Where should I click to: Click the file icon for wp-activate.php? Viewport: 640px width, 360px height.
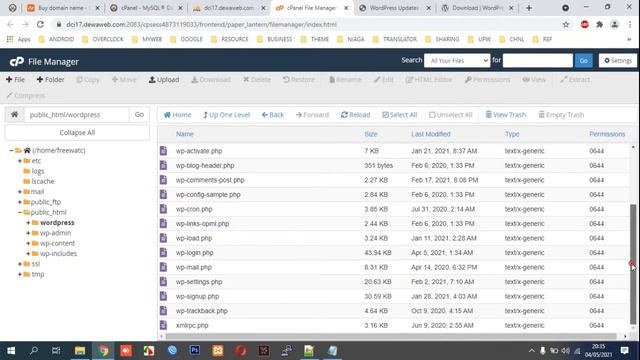coord(163,151)
